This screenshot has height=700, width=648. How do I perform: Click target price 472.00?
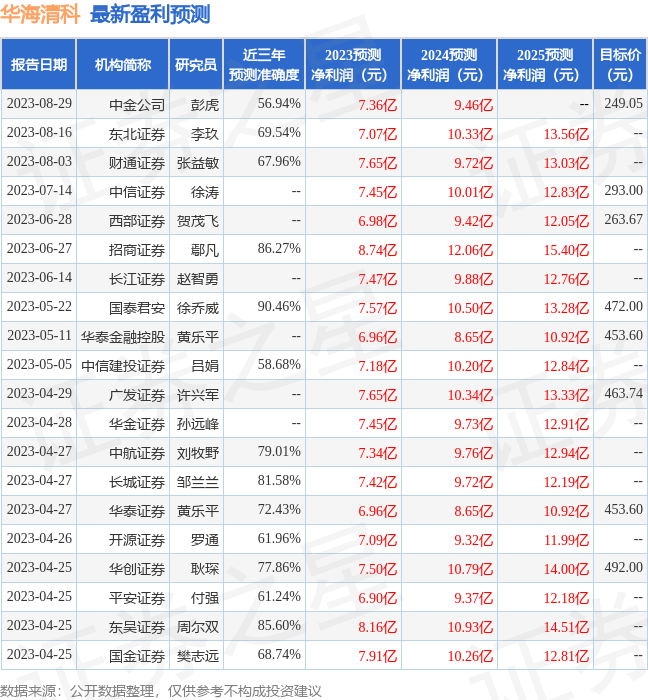pos(623,307)
